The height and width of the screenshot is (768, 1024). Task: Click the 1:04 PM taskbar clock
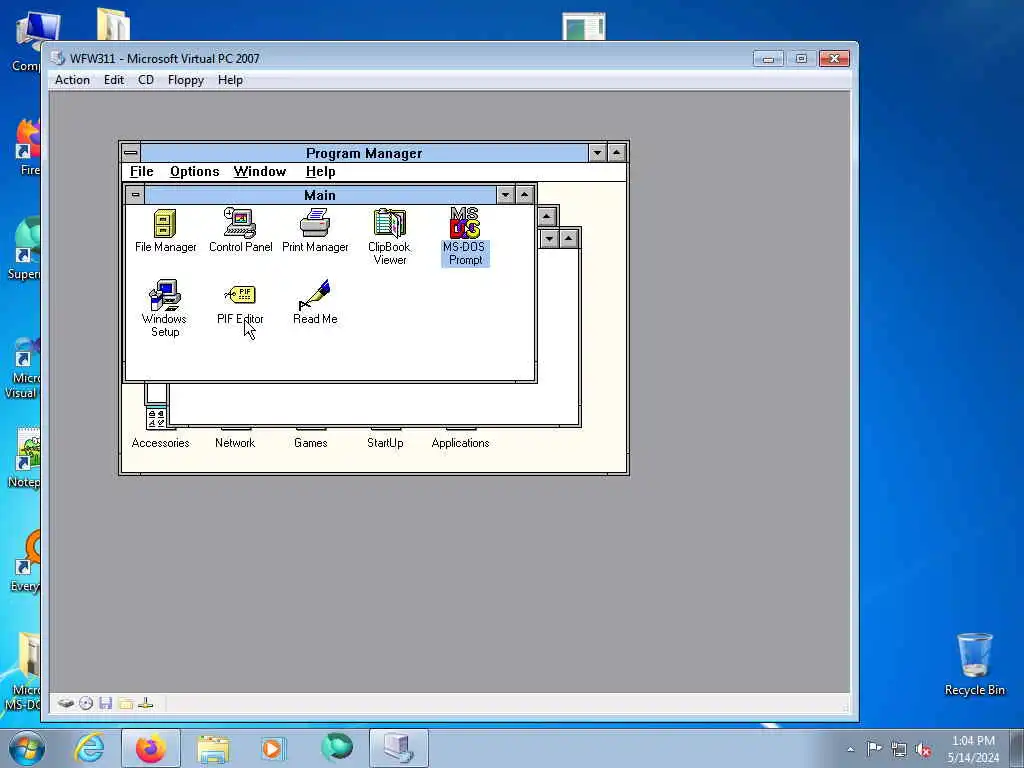pyautogui.click(x=973, y=741)
